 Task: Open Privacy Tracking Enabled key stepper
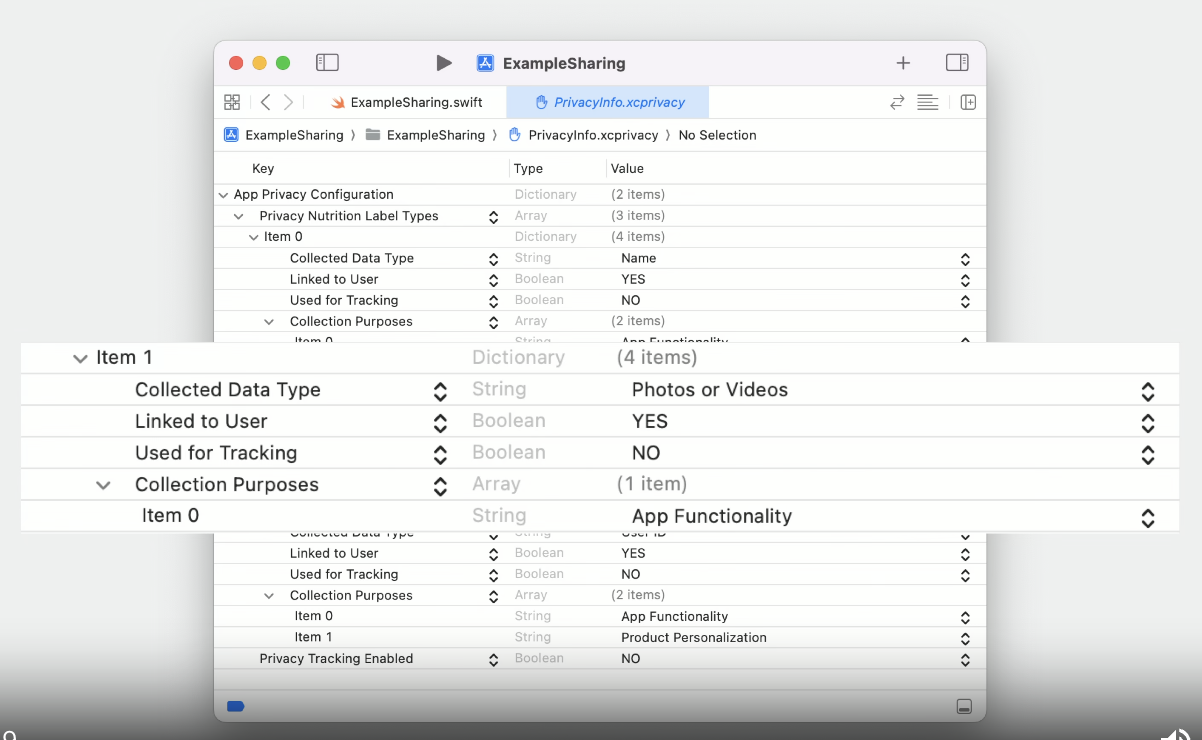click(493, 660)
